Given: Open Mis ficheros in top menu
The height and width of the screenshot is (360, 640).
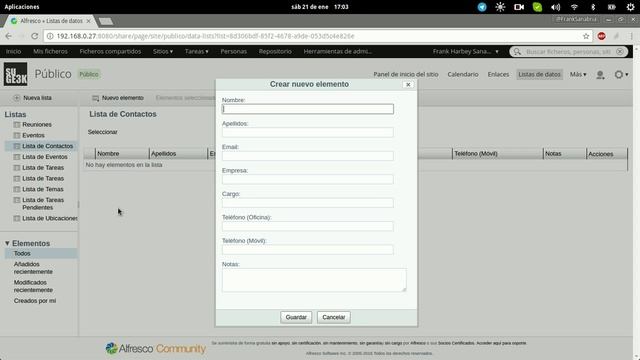Looking at the screenshot, I should click(50, 51).
